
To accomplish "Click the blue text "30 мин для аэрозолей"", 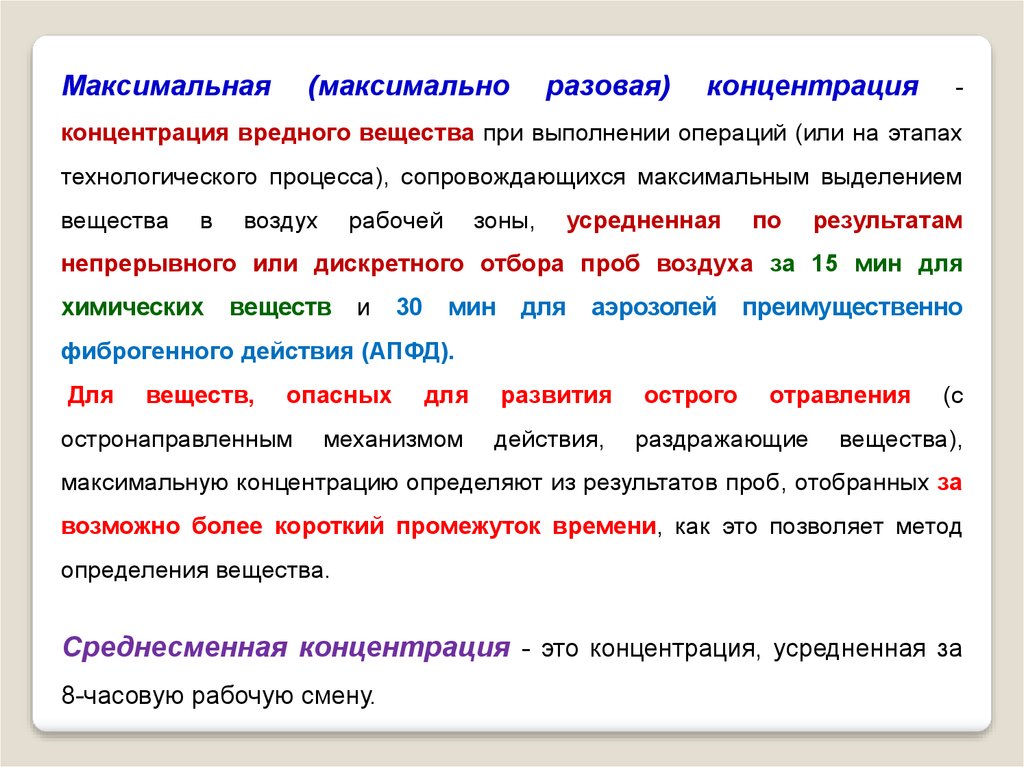I will [x=556, y=307].
